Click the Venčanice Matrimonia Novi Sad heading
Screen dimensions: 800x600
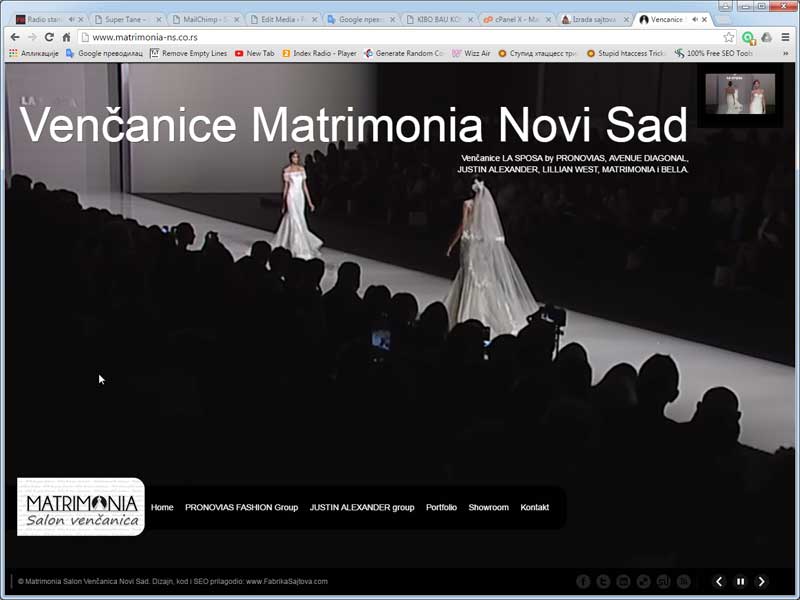[x=354, y=125]
